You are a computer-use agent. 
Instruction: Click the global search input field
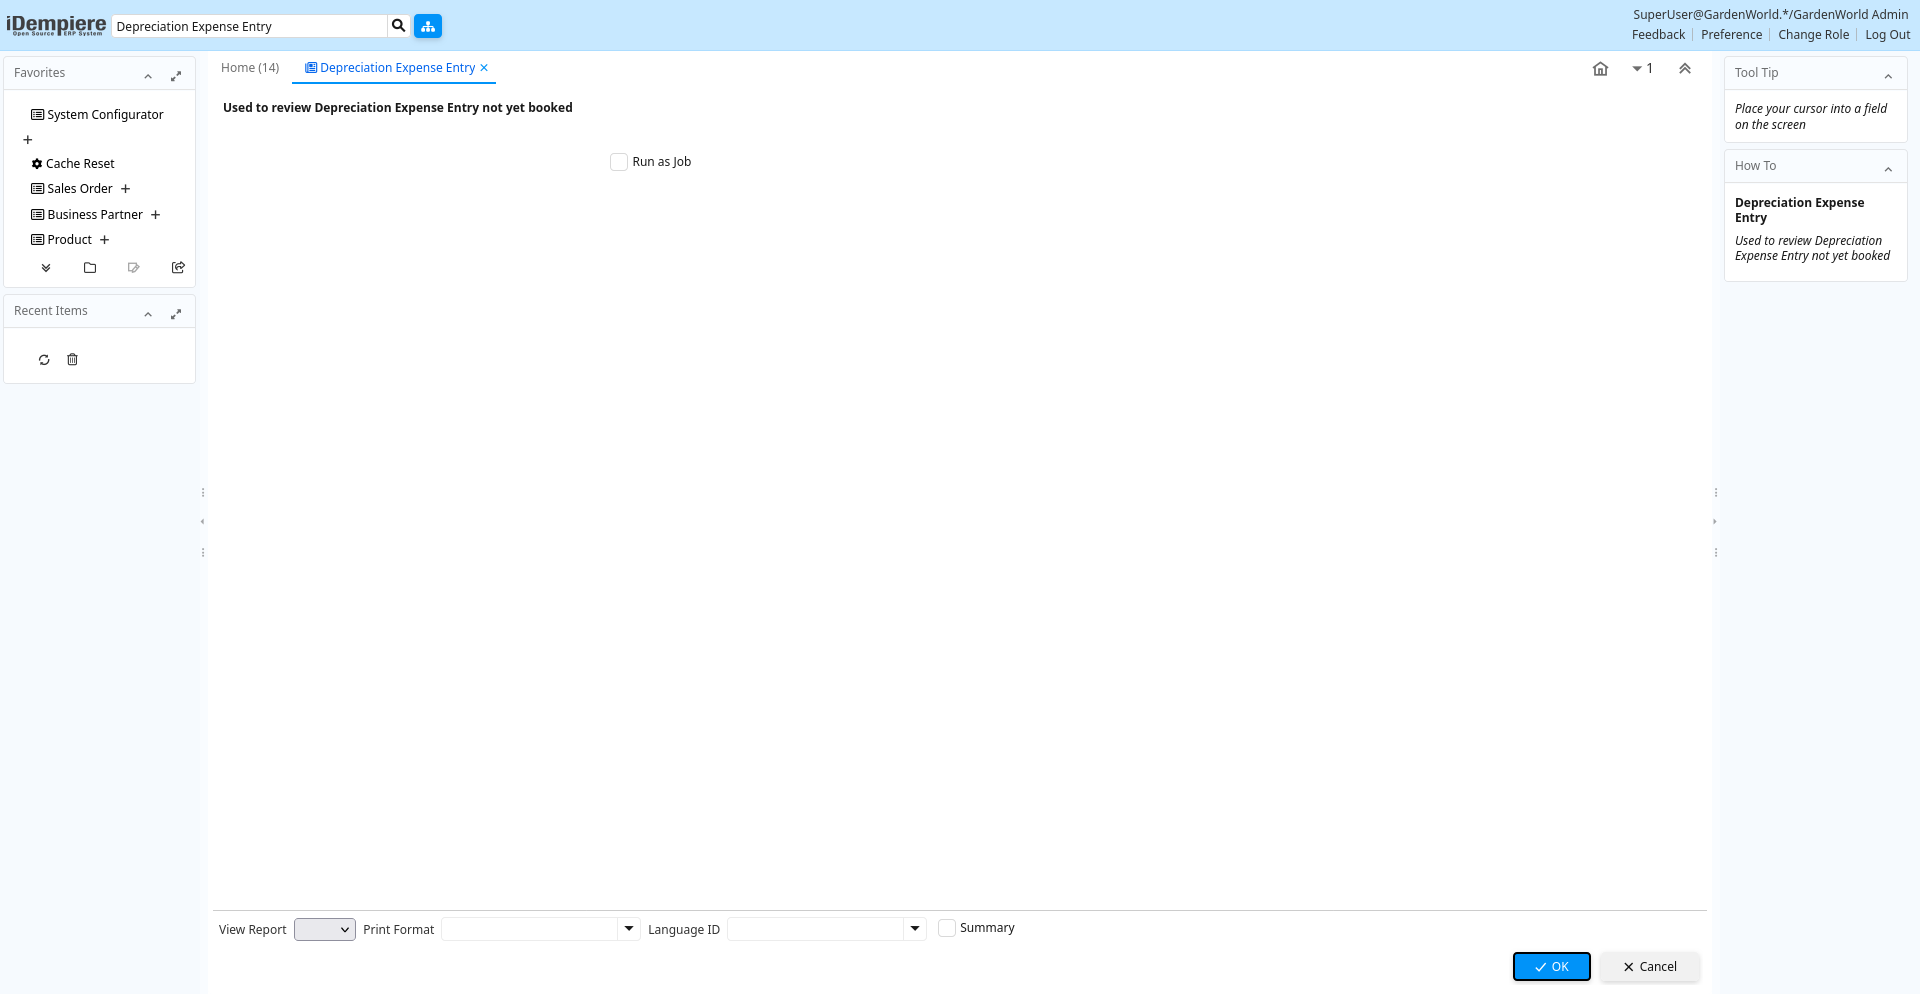click(250, 27)
